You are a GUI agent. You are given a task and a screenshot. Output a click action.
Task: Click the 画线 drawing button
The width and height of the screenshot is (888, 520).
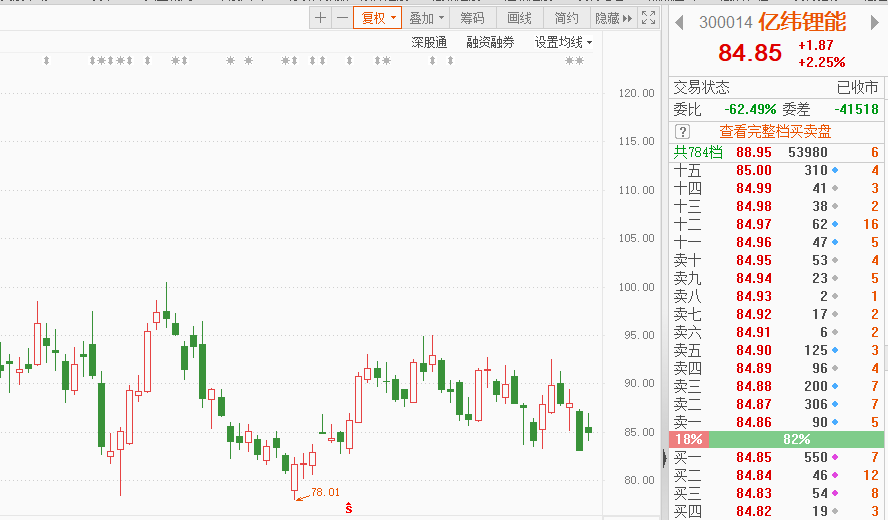519,18
